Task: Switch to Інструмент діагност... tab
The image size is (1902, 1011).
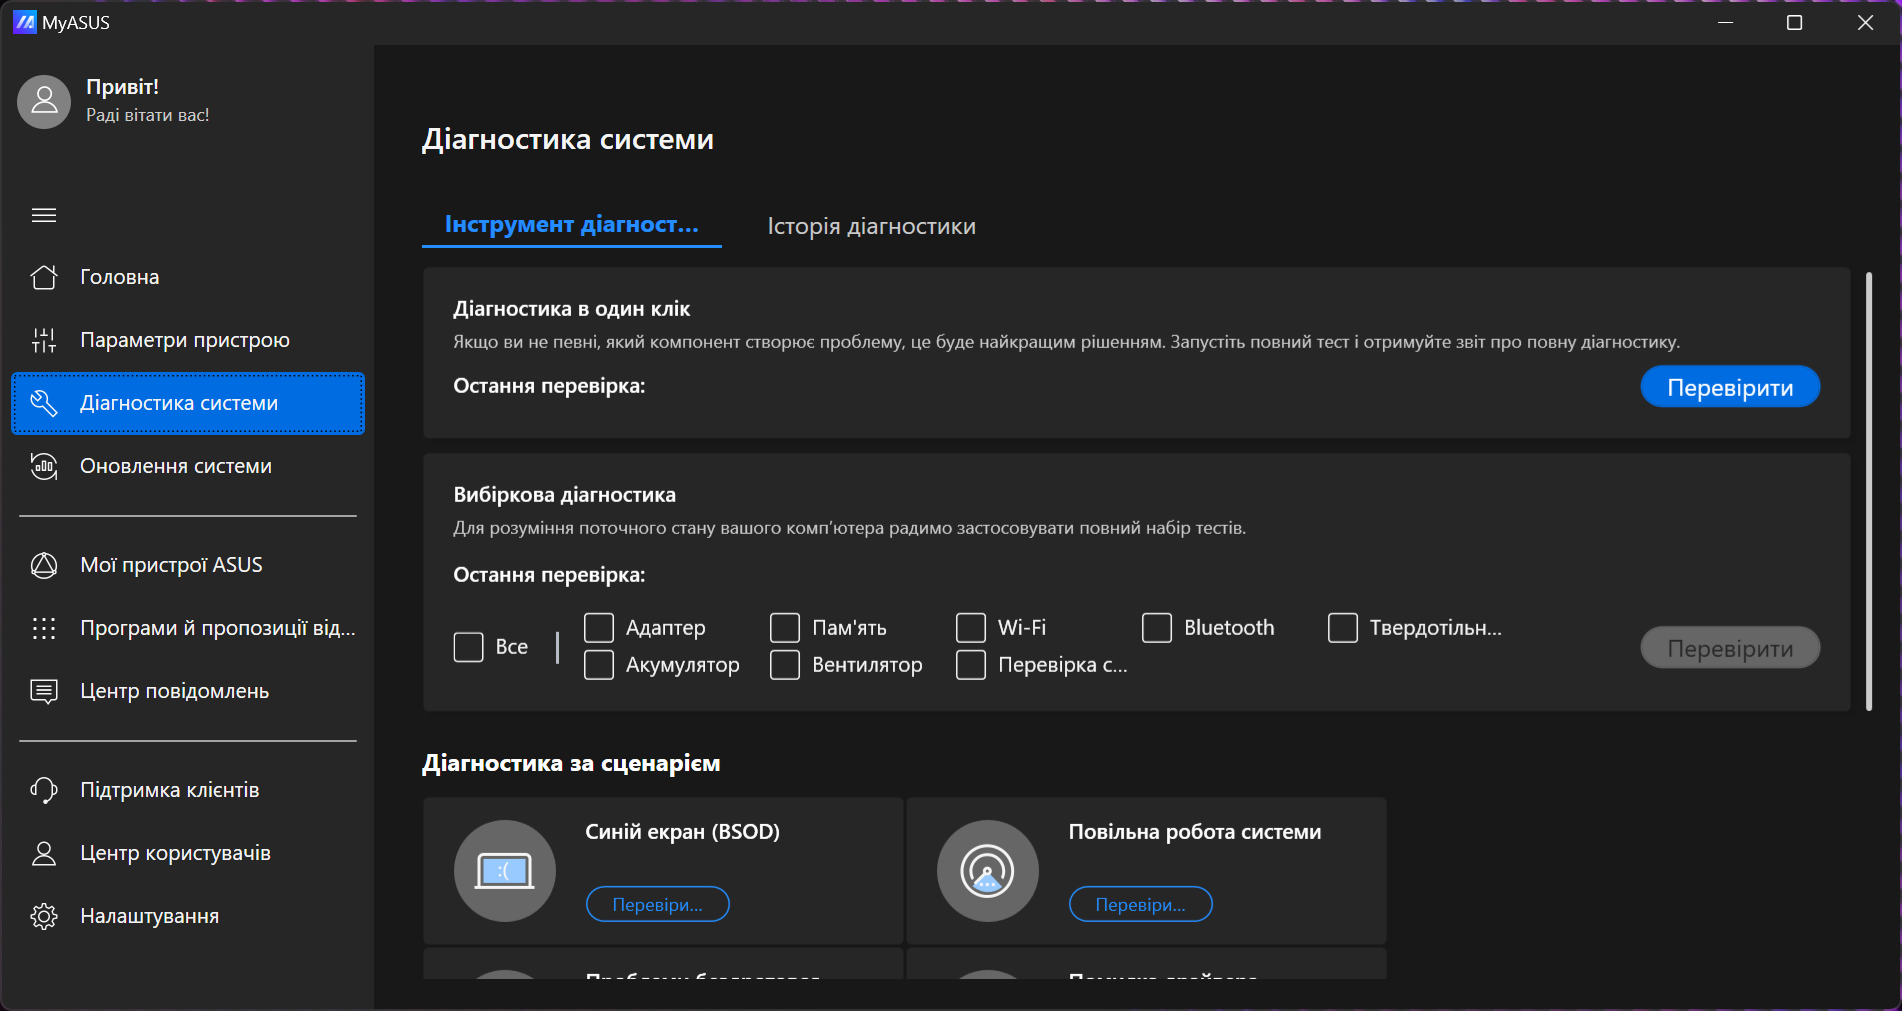Action: tap(572, 225)
